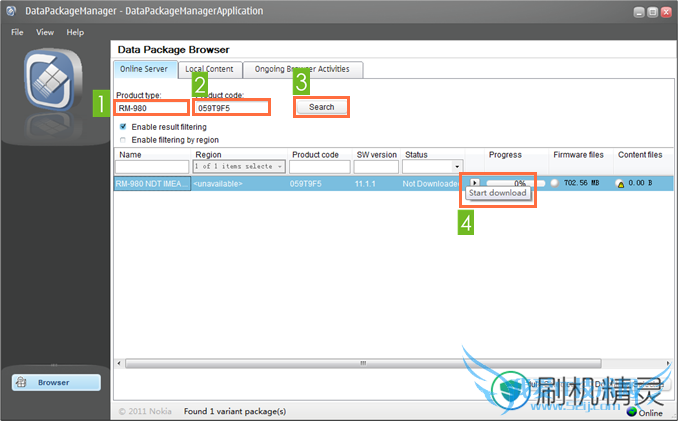The image size is (678, 421).
Task: Click the 702.56 MB firmware size
Action: pyautogui.click(x=582, y=183)
